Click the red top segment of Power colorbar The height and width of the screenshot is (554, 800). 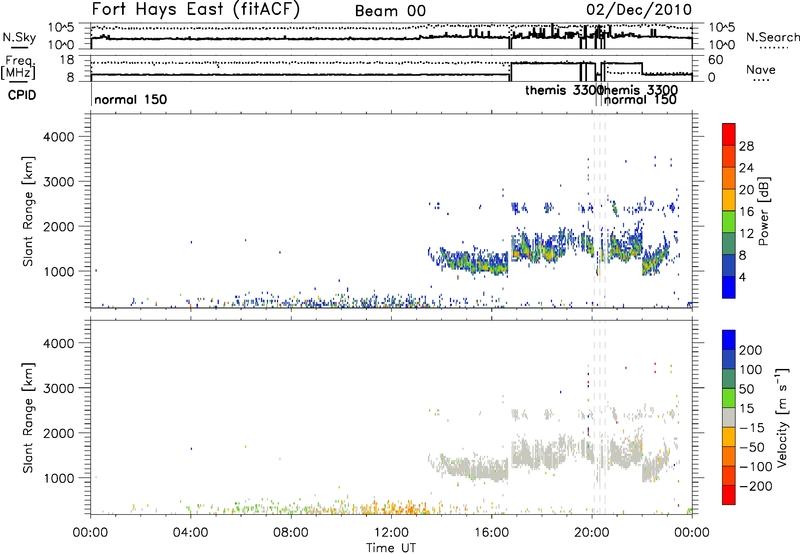pyautogui.click(x=729, y=134)
